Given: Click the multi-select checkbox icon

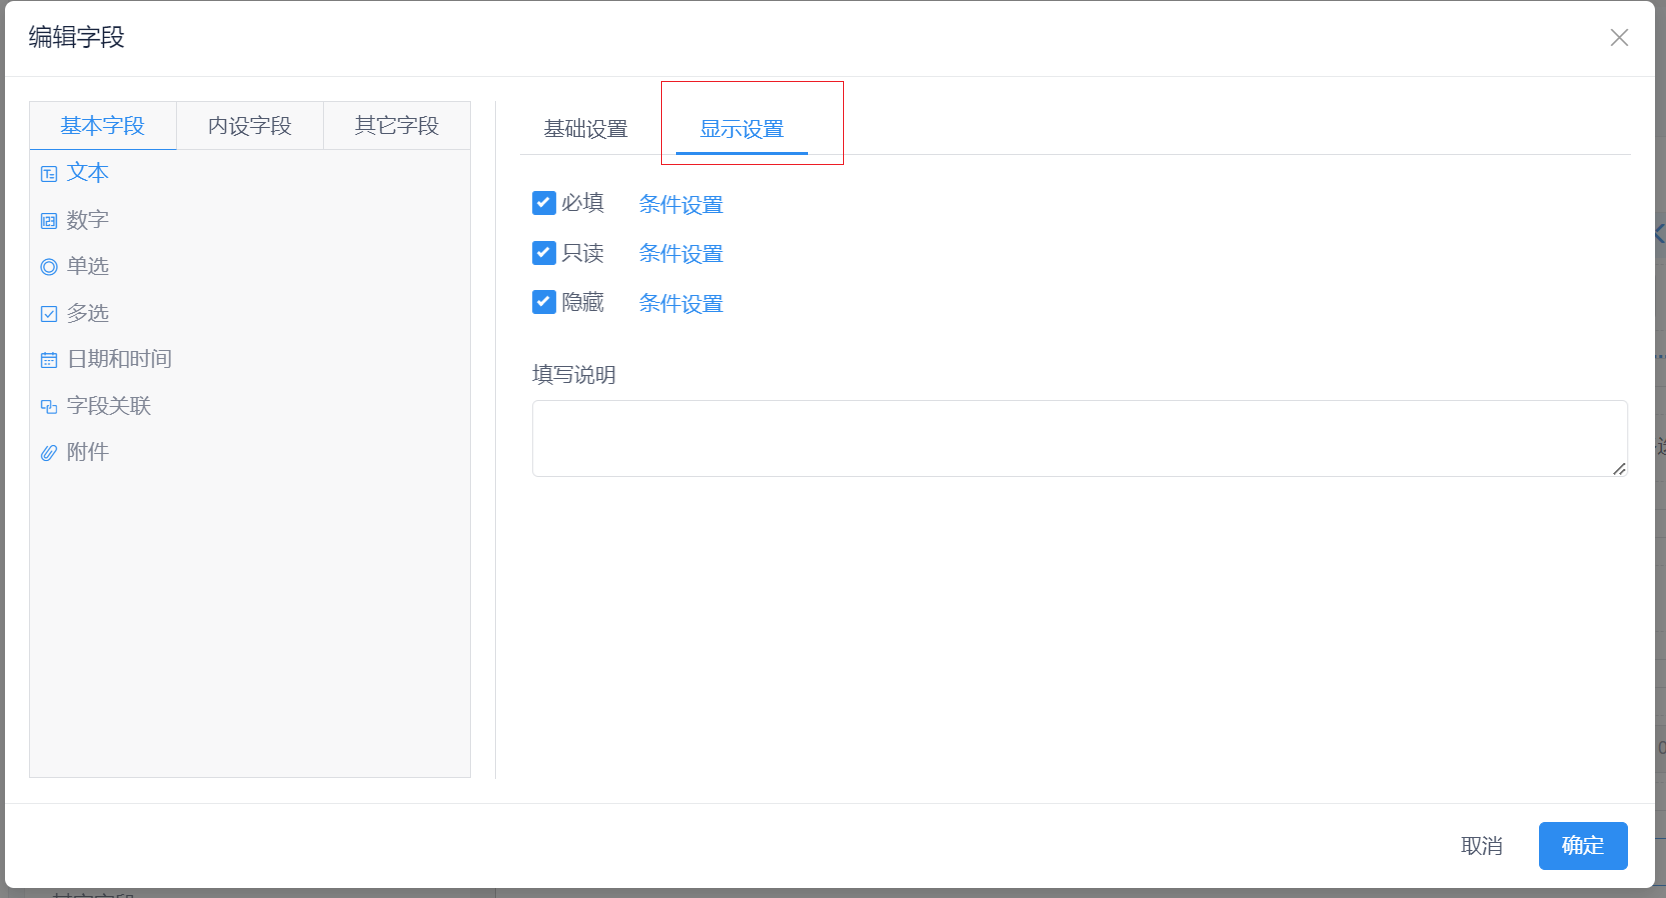Looking at the screenshot, I should click(49, 314).
